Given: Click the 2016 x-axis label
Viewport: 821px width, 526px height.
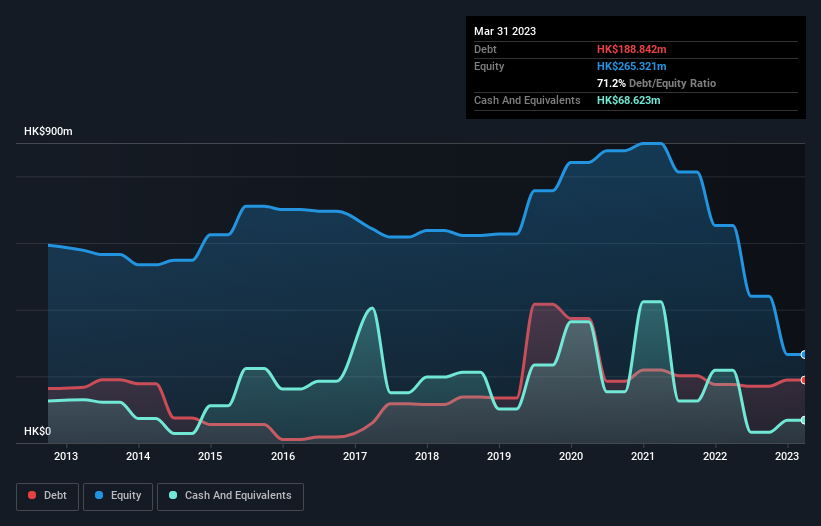Looking at the screenshot, I should click(x=283, y=456).
